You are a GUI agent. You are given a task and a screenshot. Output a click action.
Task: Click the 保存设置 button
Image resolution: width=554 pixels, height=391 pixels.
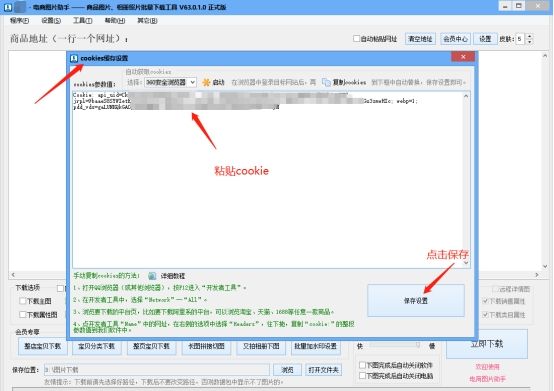click(416, 301)
